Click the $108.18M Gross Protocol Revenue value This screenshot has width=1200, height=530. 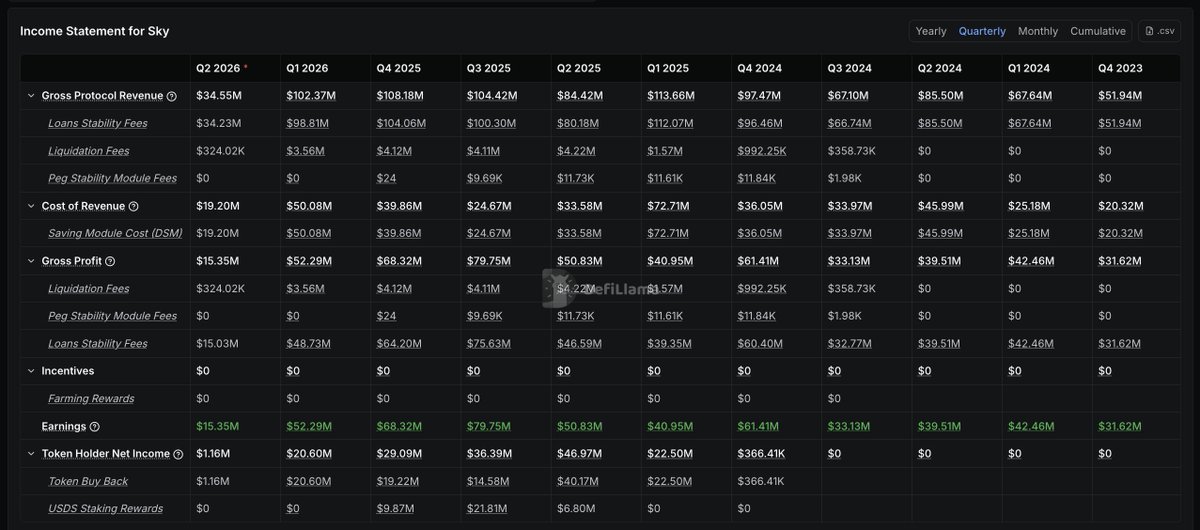coord(400,96)
